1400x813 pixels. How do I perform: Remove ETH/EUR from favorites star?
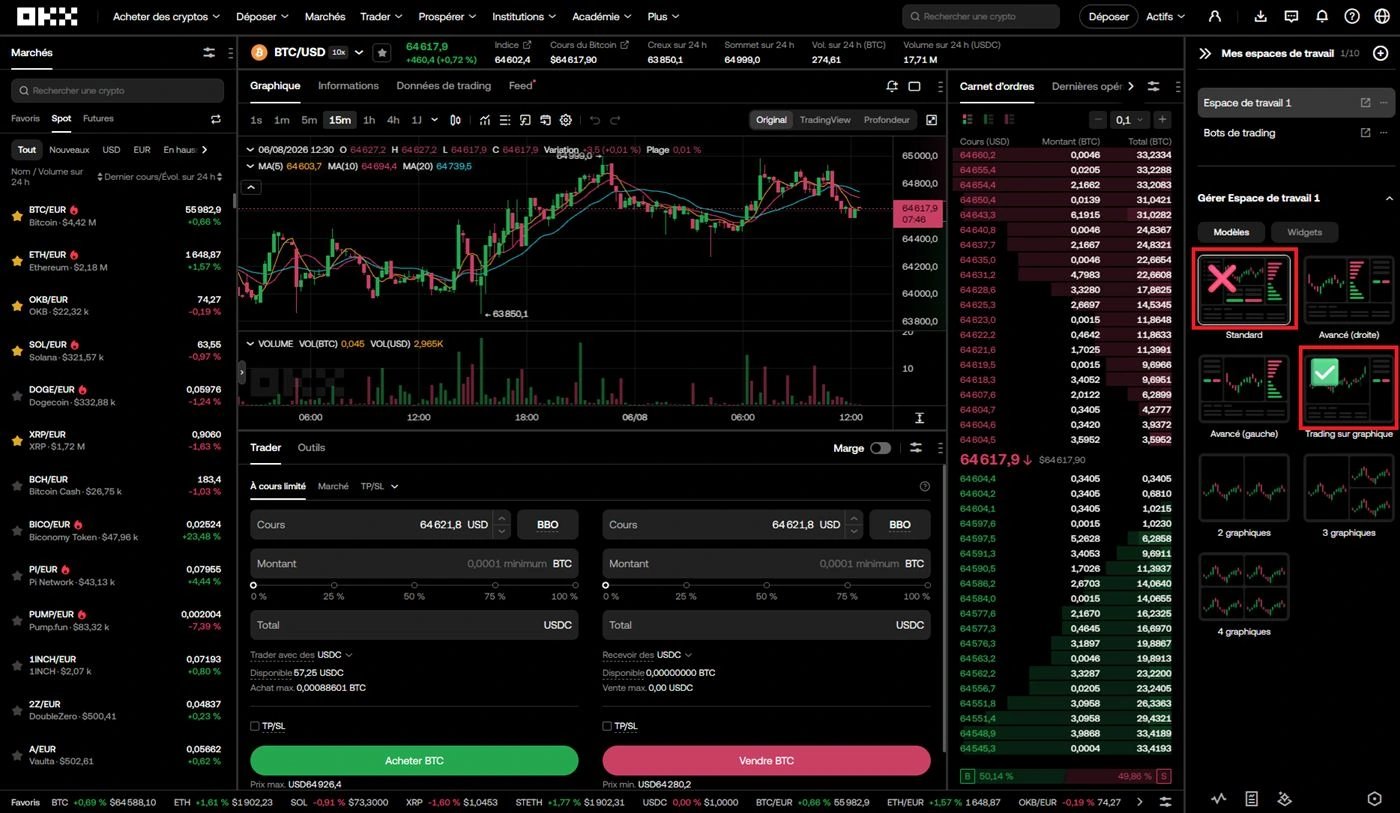17,260
